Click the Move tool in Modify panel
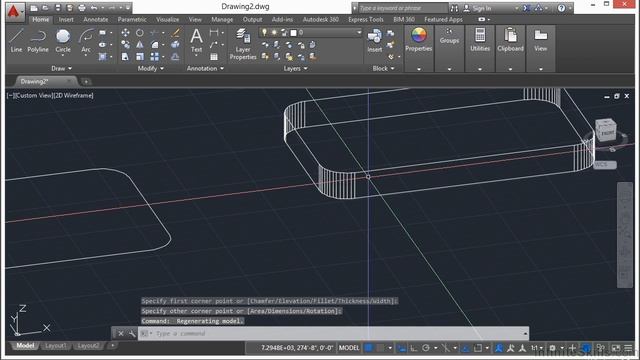 coord(126,33)
